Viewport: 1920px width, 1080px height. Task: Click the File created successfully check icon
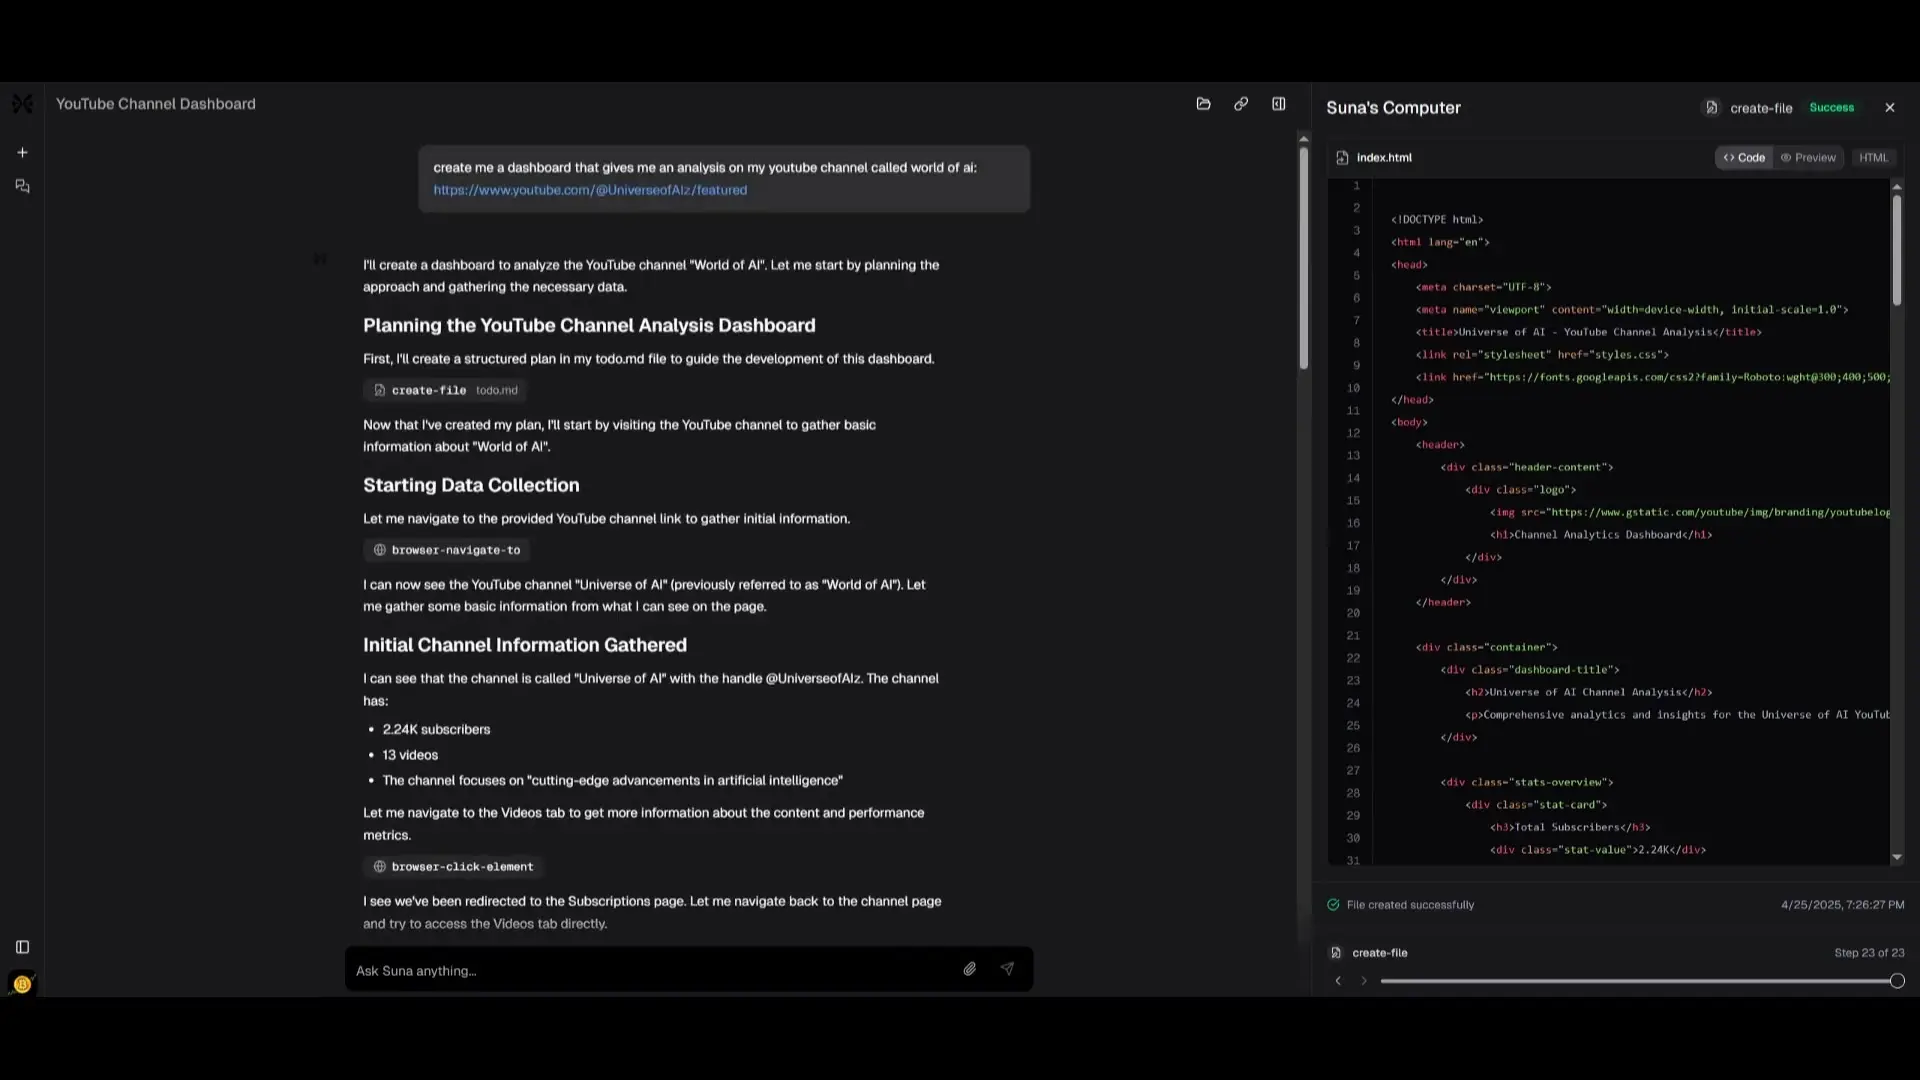click(x=1333, y=905)
